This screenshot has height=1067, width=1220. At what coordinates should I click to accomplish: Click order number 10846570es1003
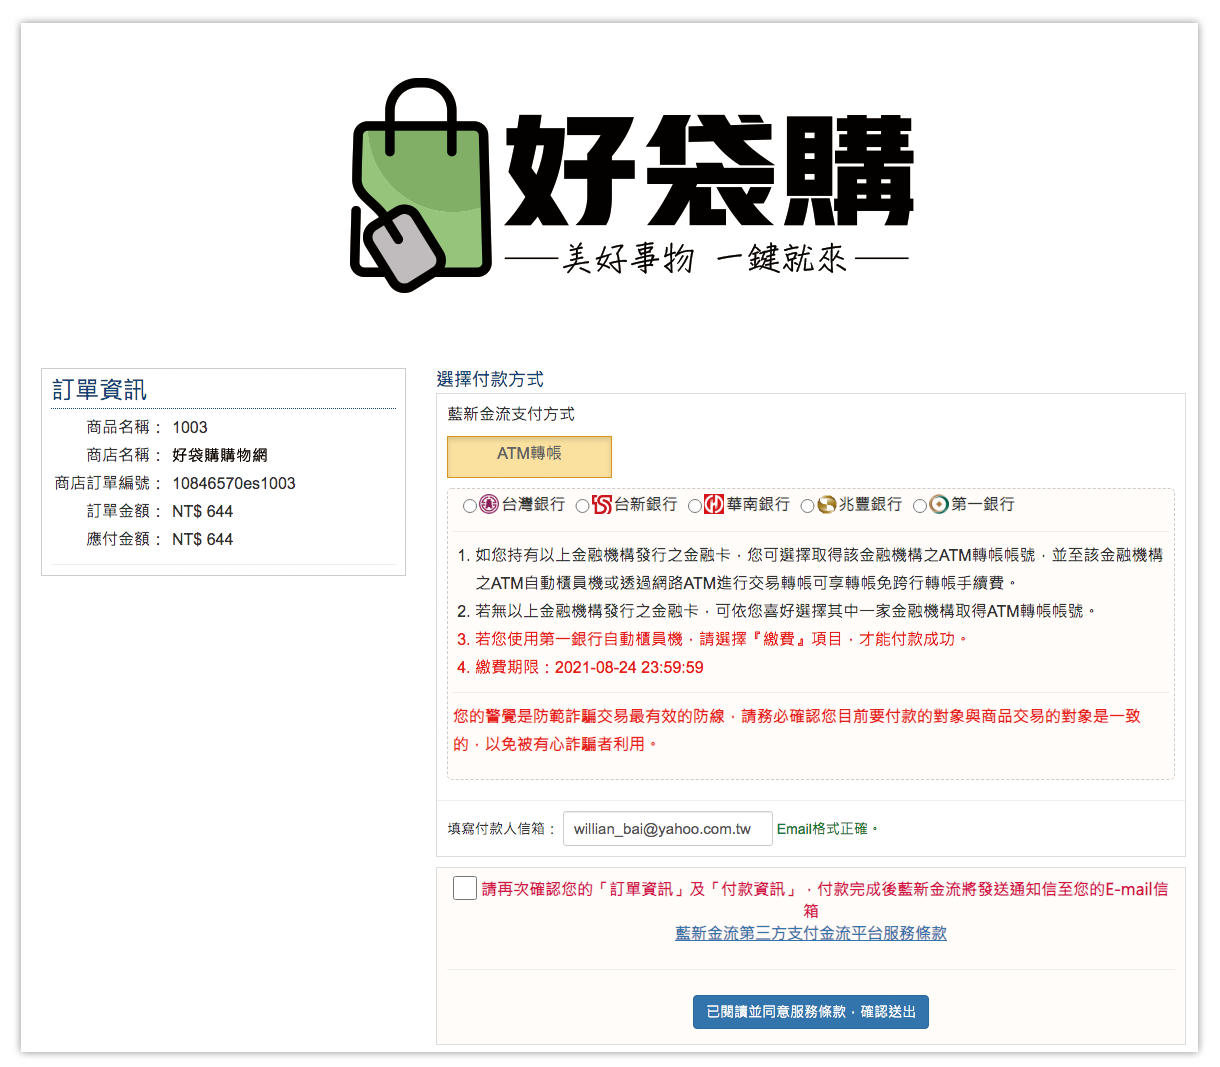[x=234, y=483]
